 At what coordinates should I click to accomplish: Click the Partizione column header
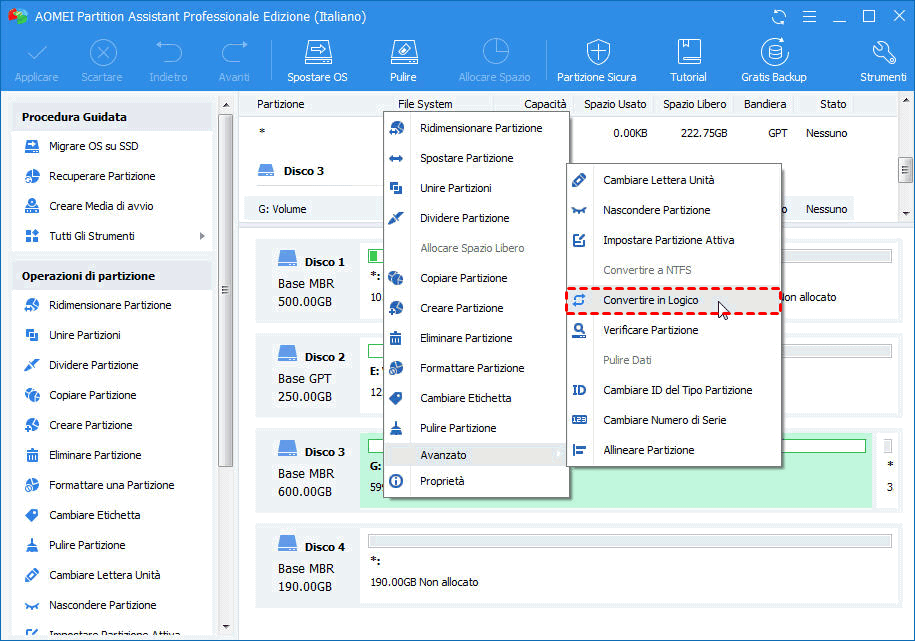click(281, 104)
